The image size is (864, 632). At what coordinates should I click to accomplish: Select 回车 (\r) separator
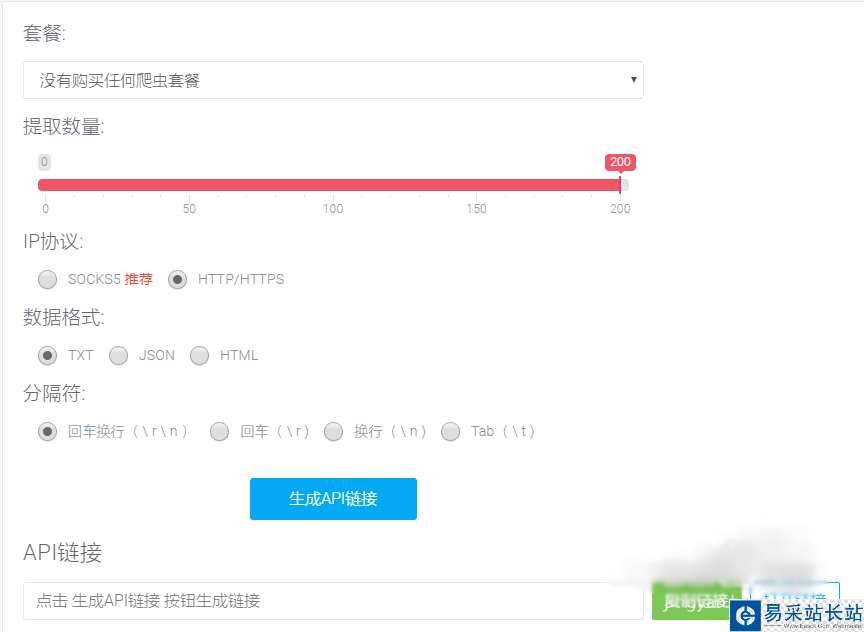pos(219,431)
